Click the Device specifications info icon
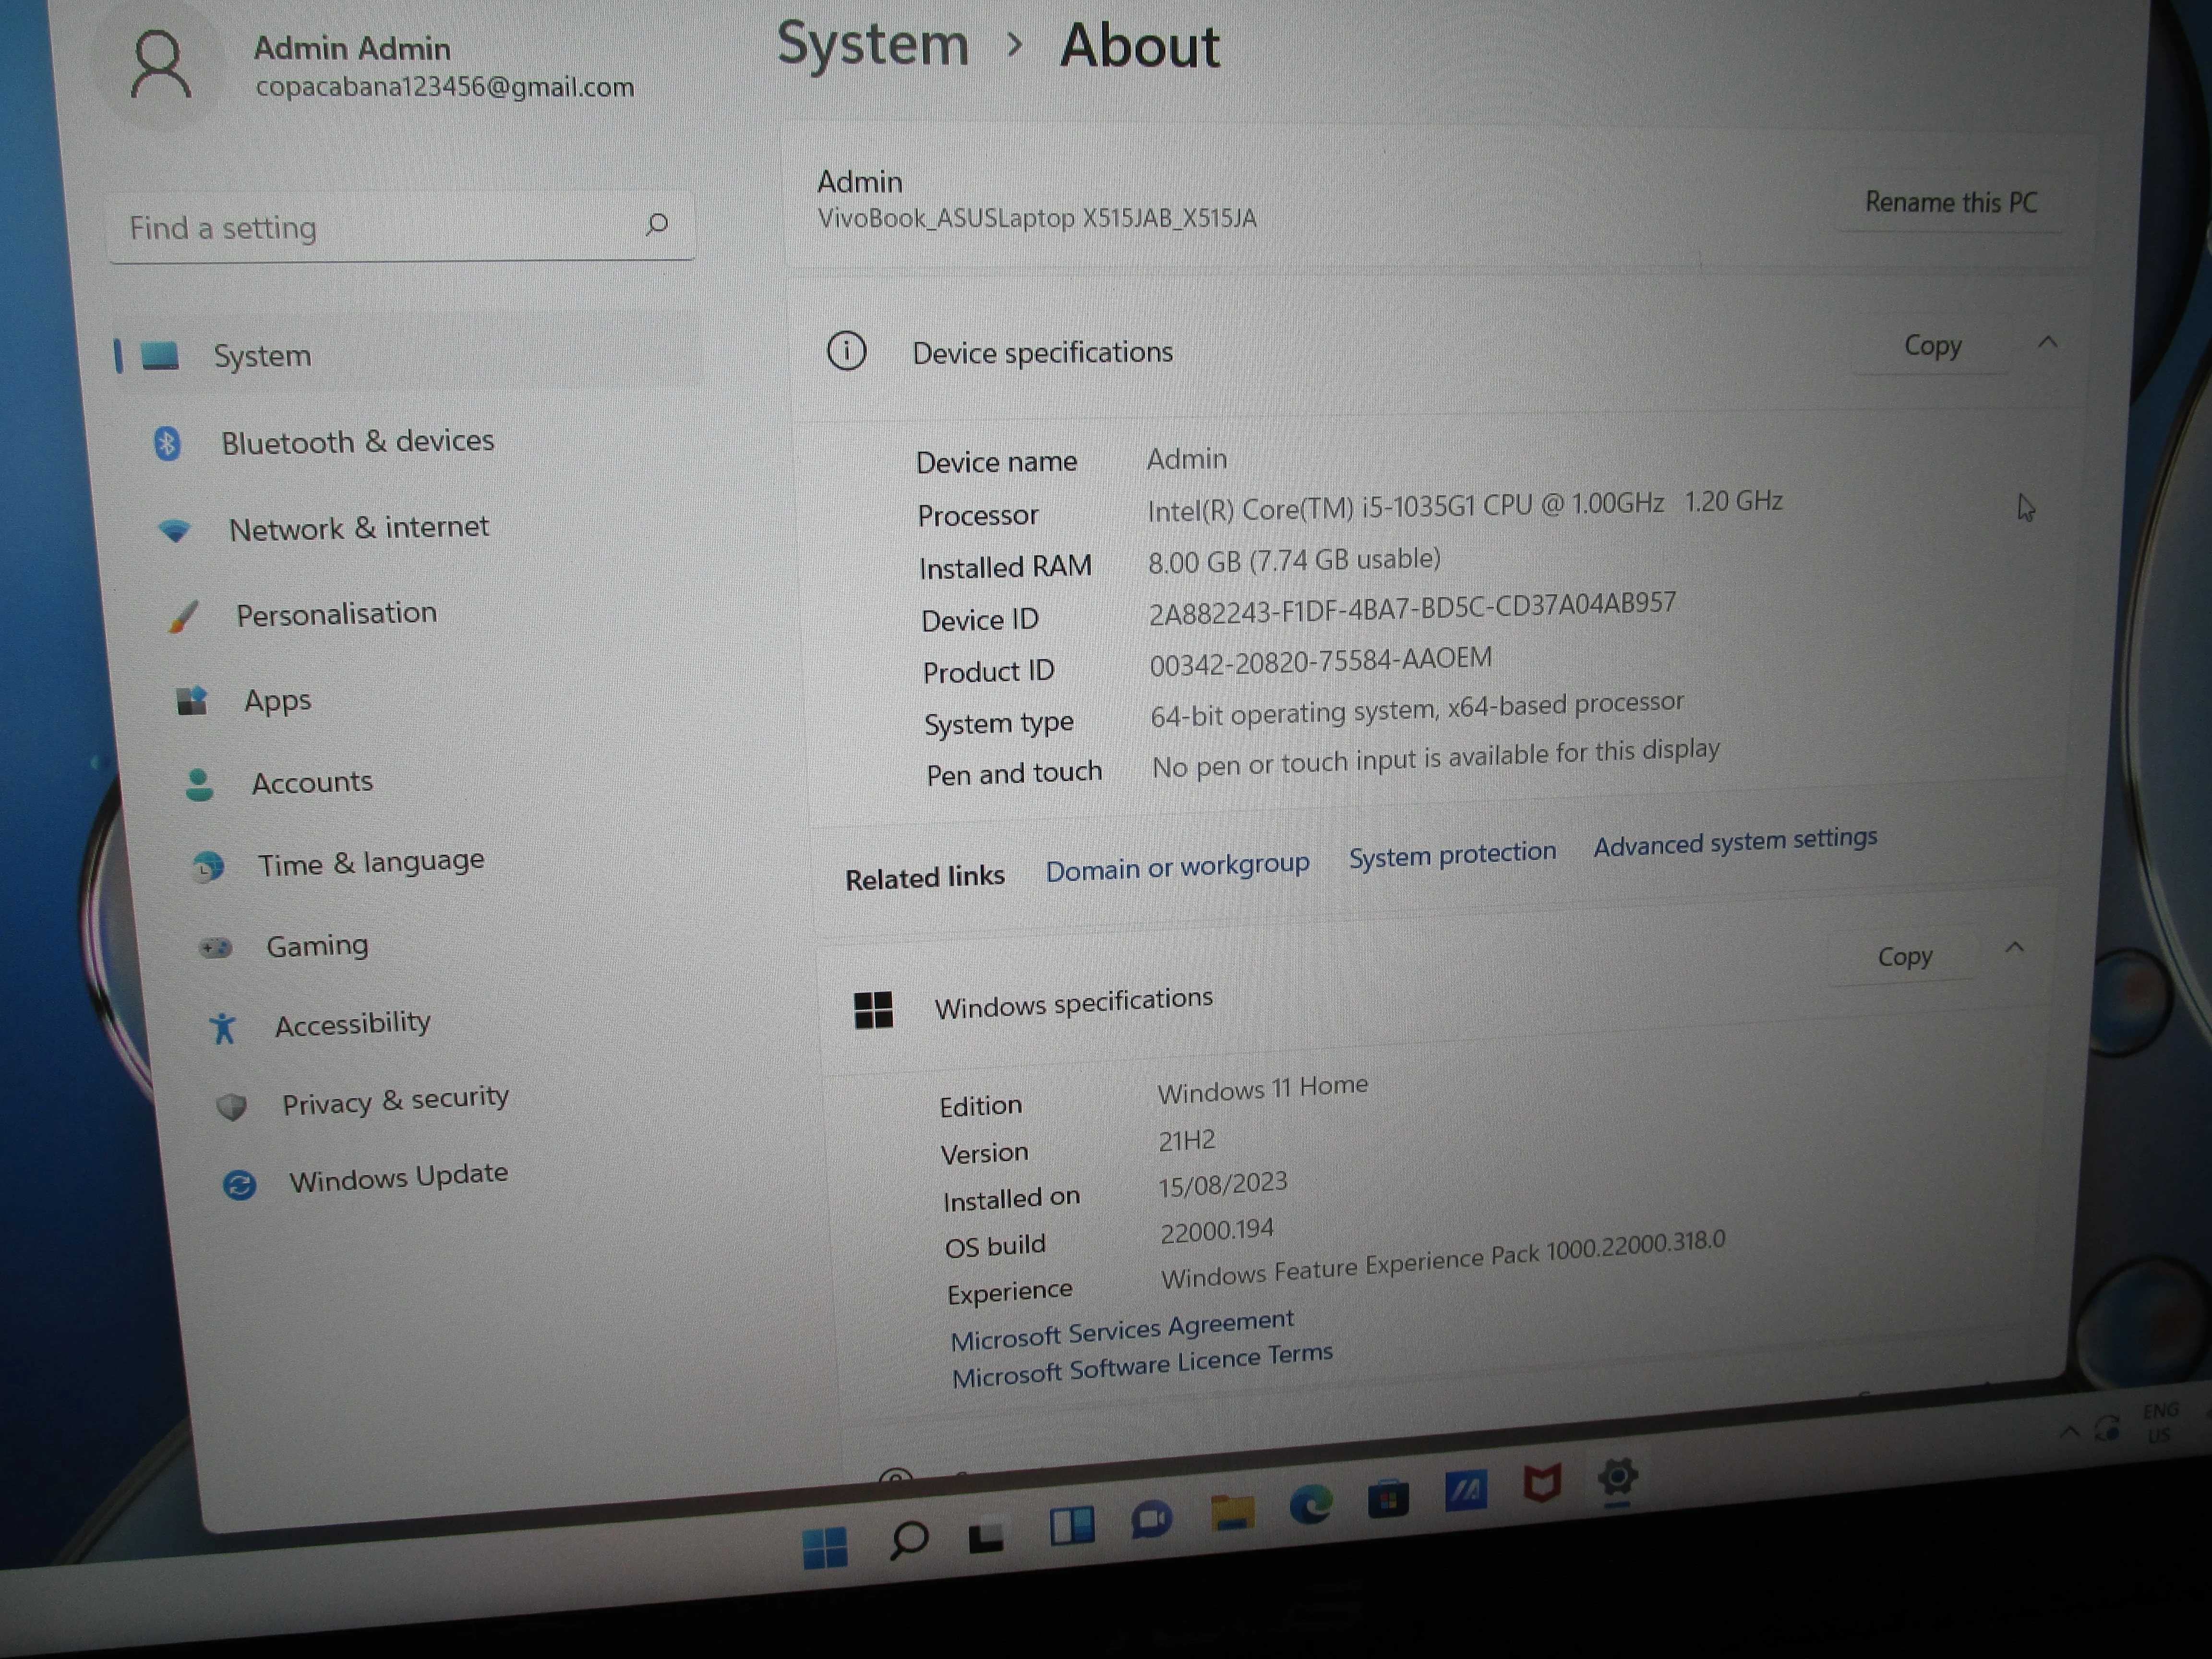2212x1659 pixels. click(x=846, y=351)
